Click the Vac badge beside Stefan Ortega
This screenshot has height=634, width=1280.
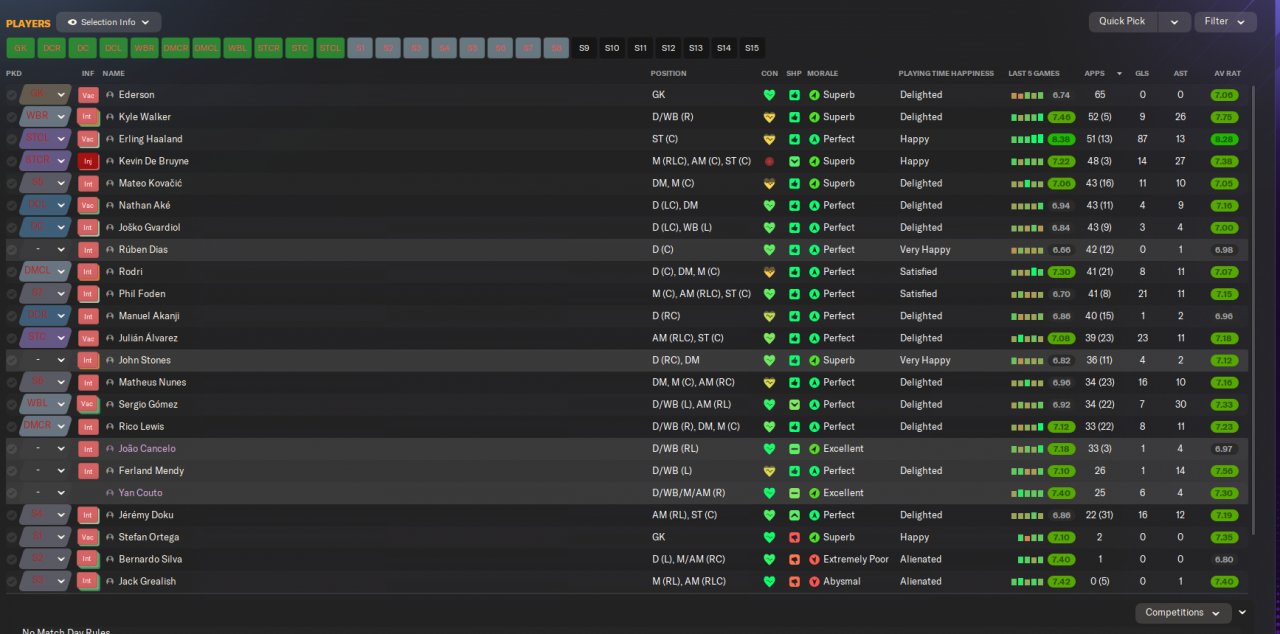point(88,537)
